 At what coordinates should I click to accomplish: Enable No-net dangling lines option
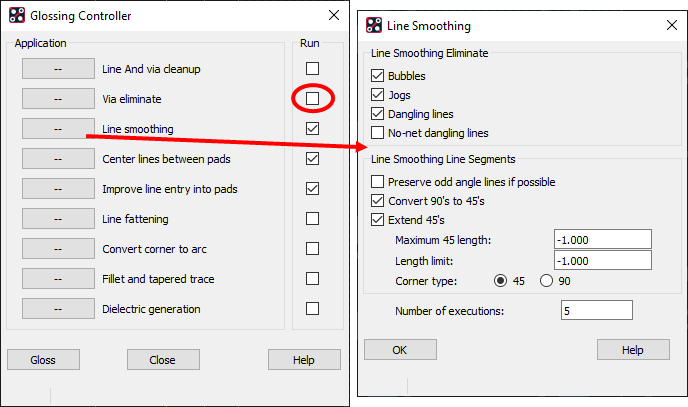tap(377, 132)
